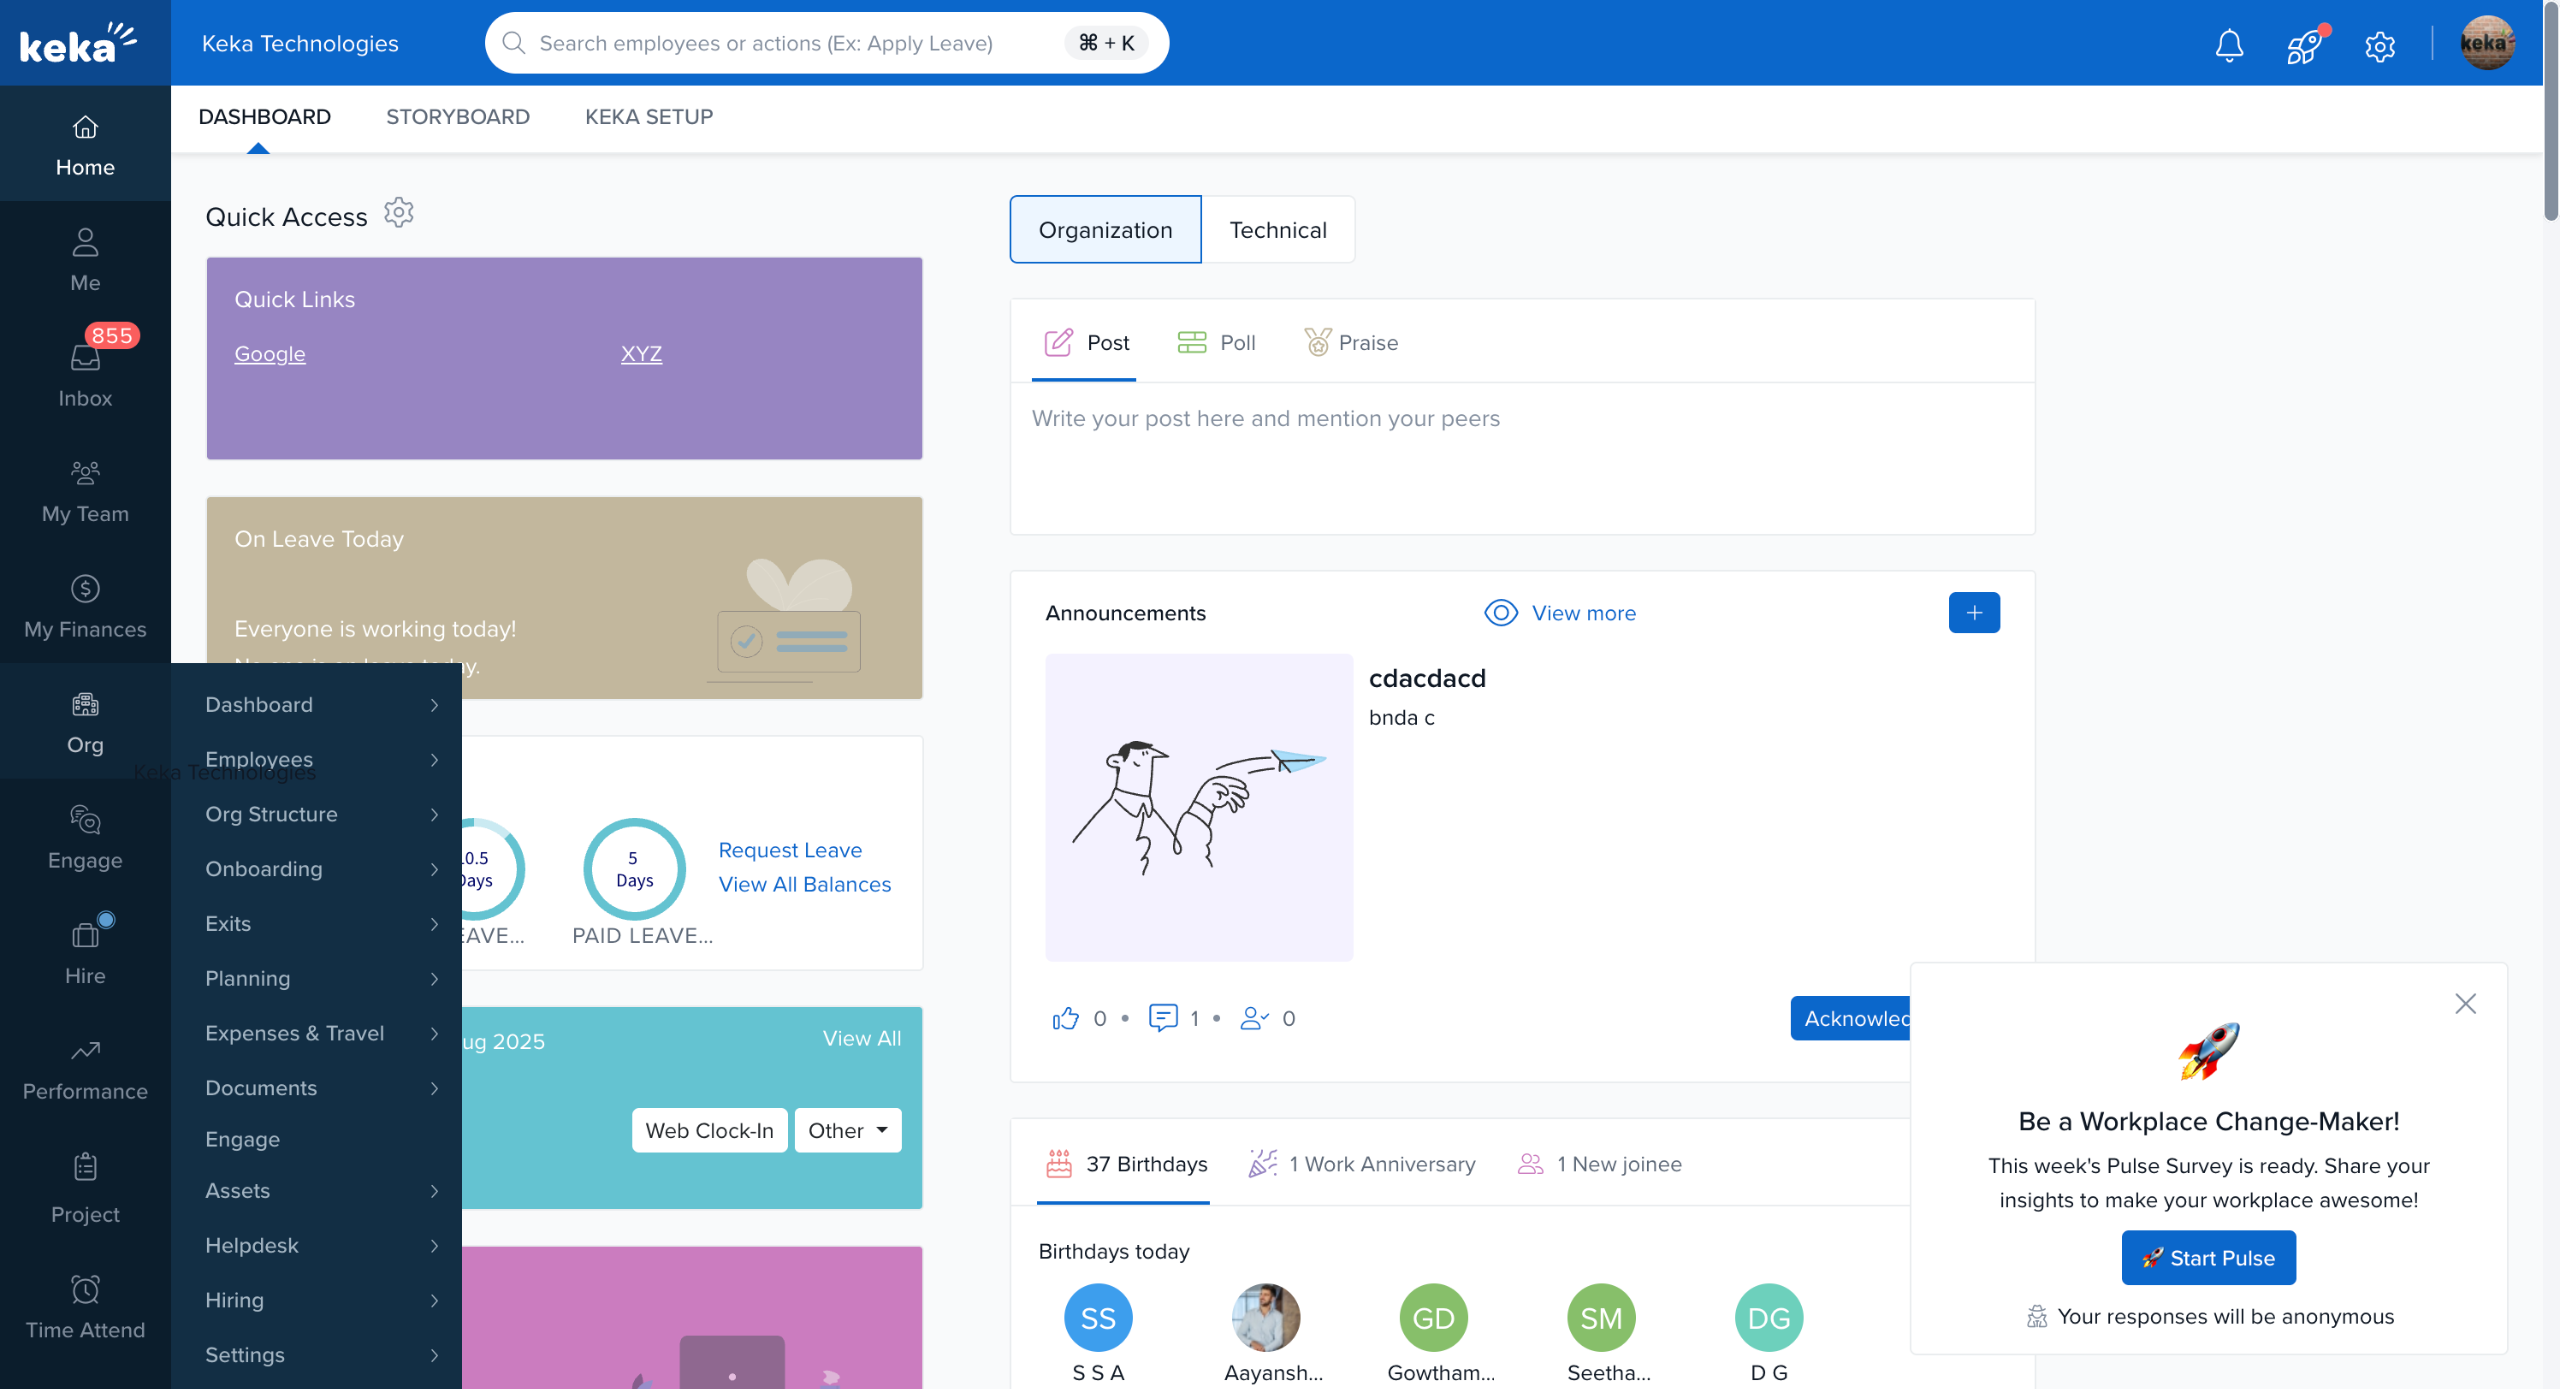Click the rocket icon in header

[x=2304, y=45]
